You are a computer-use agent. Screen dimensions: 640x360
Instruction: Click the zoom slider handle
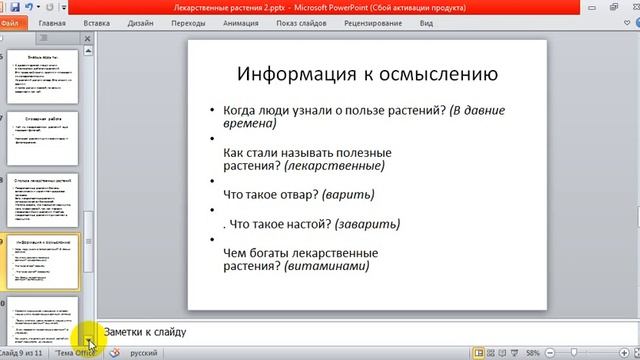click(574, 353)
